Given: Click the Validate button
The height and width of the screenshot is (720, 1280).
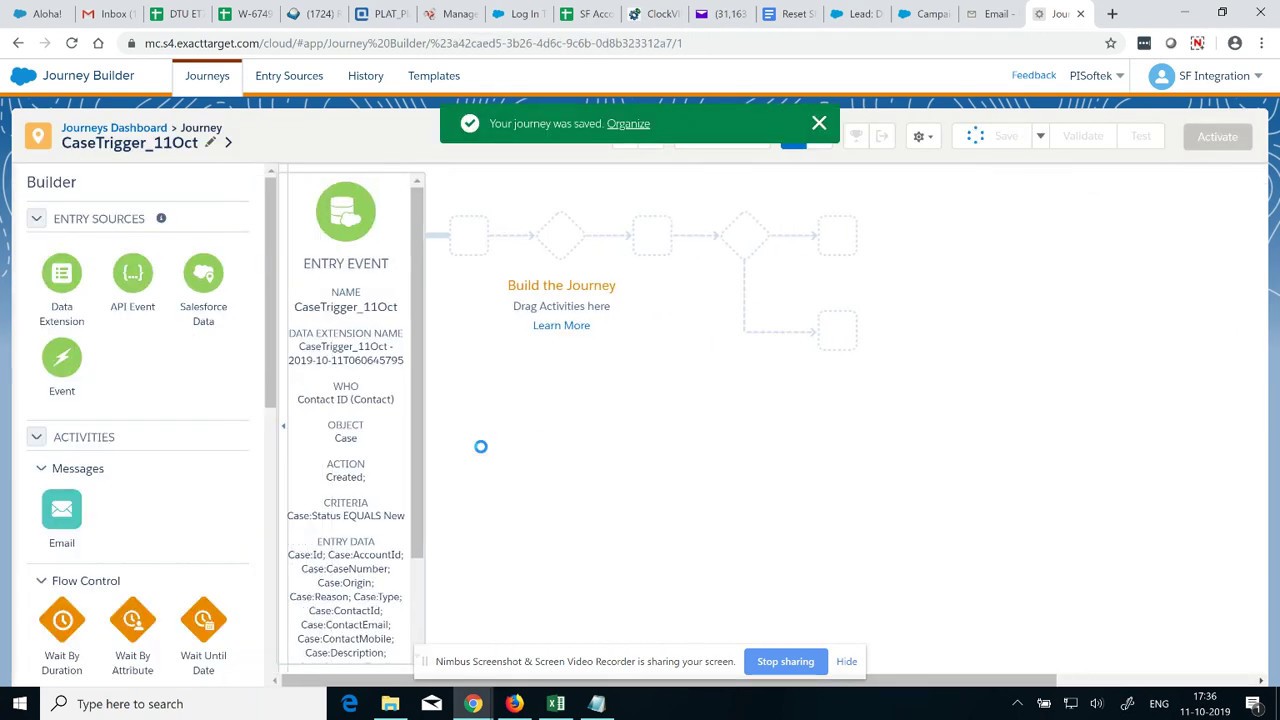Looking at the screenshot, I should (x=1083, y=136).
